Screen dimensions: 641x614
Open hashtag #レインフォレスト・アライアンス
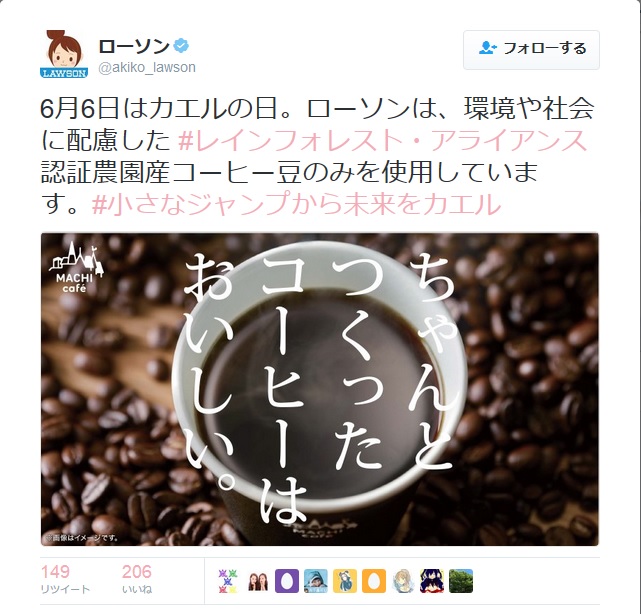click(x=383, y=140)
